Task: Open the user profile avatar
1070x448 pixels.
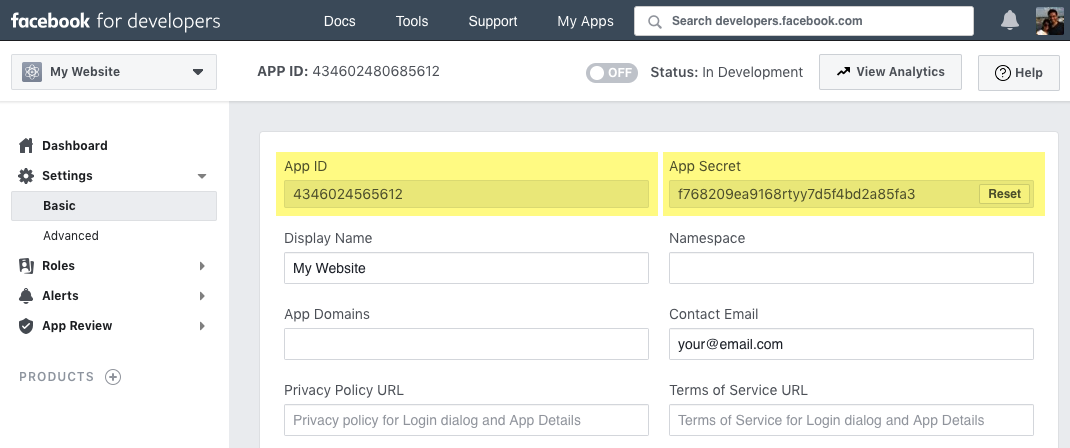Action: point(1050,20)
